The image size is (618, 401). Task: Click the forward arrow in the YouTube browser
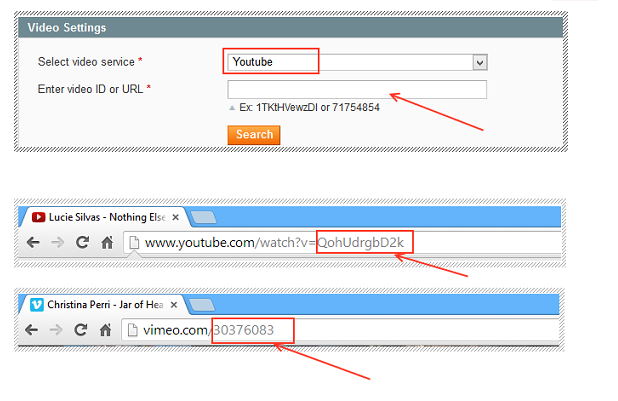click(57, 242)
